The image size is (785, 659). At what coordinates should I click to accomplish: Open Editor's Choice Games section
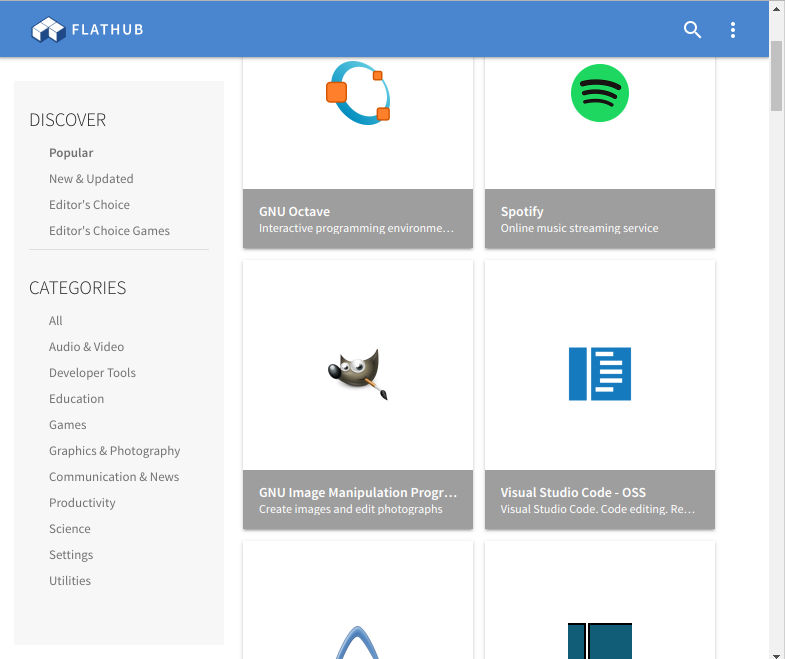109,231
